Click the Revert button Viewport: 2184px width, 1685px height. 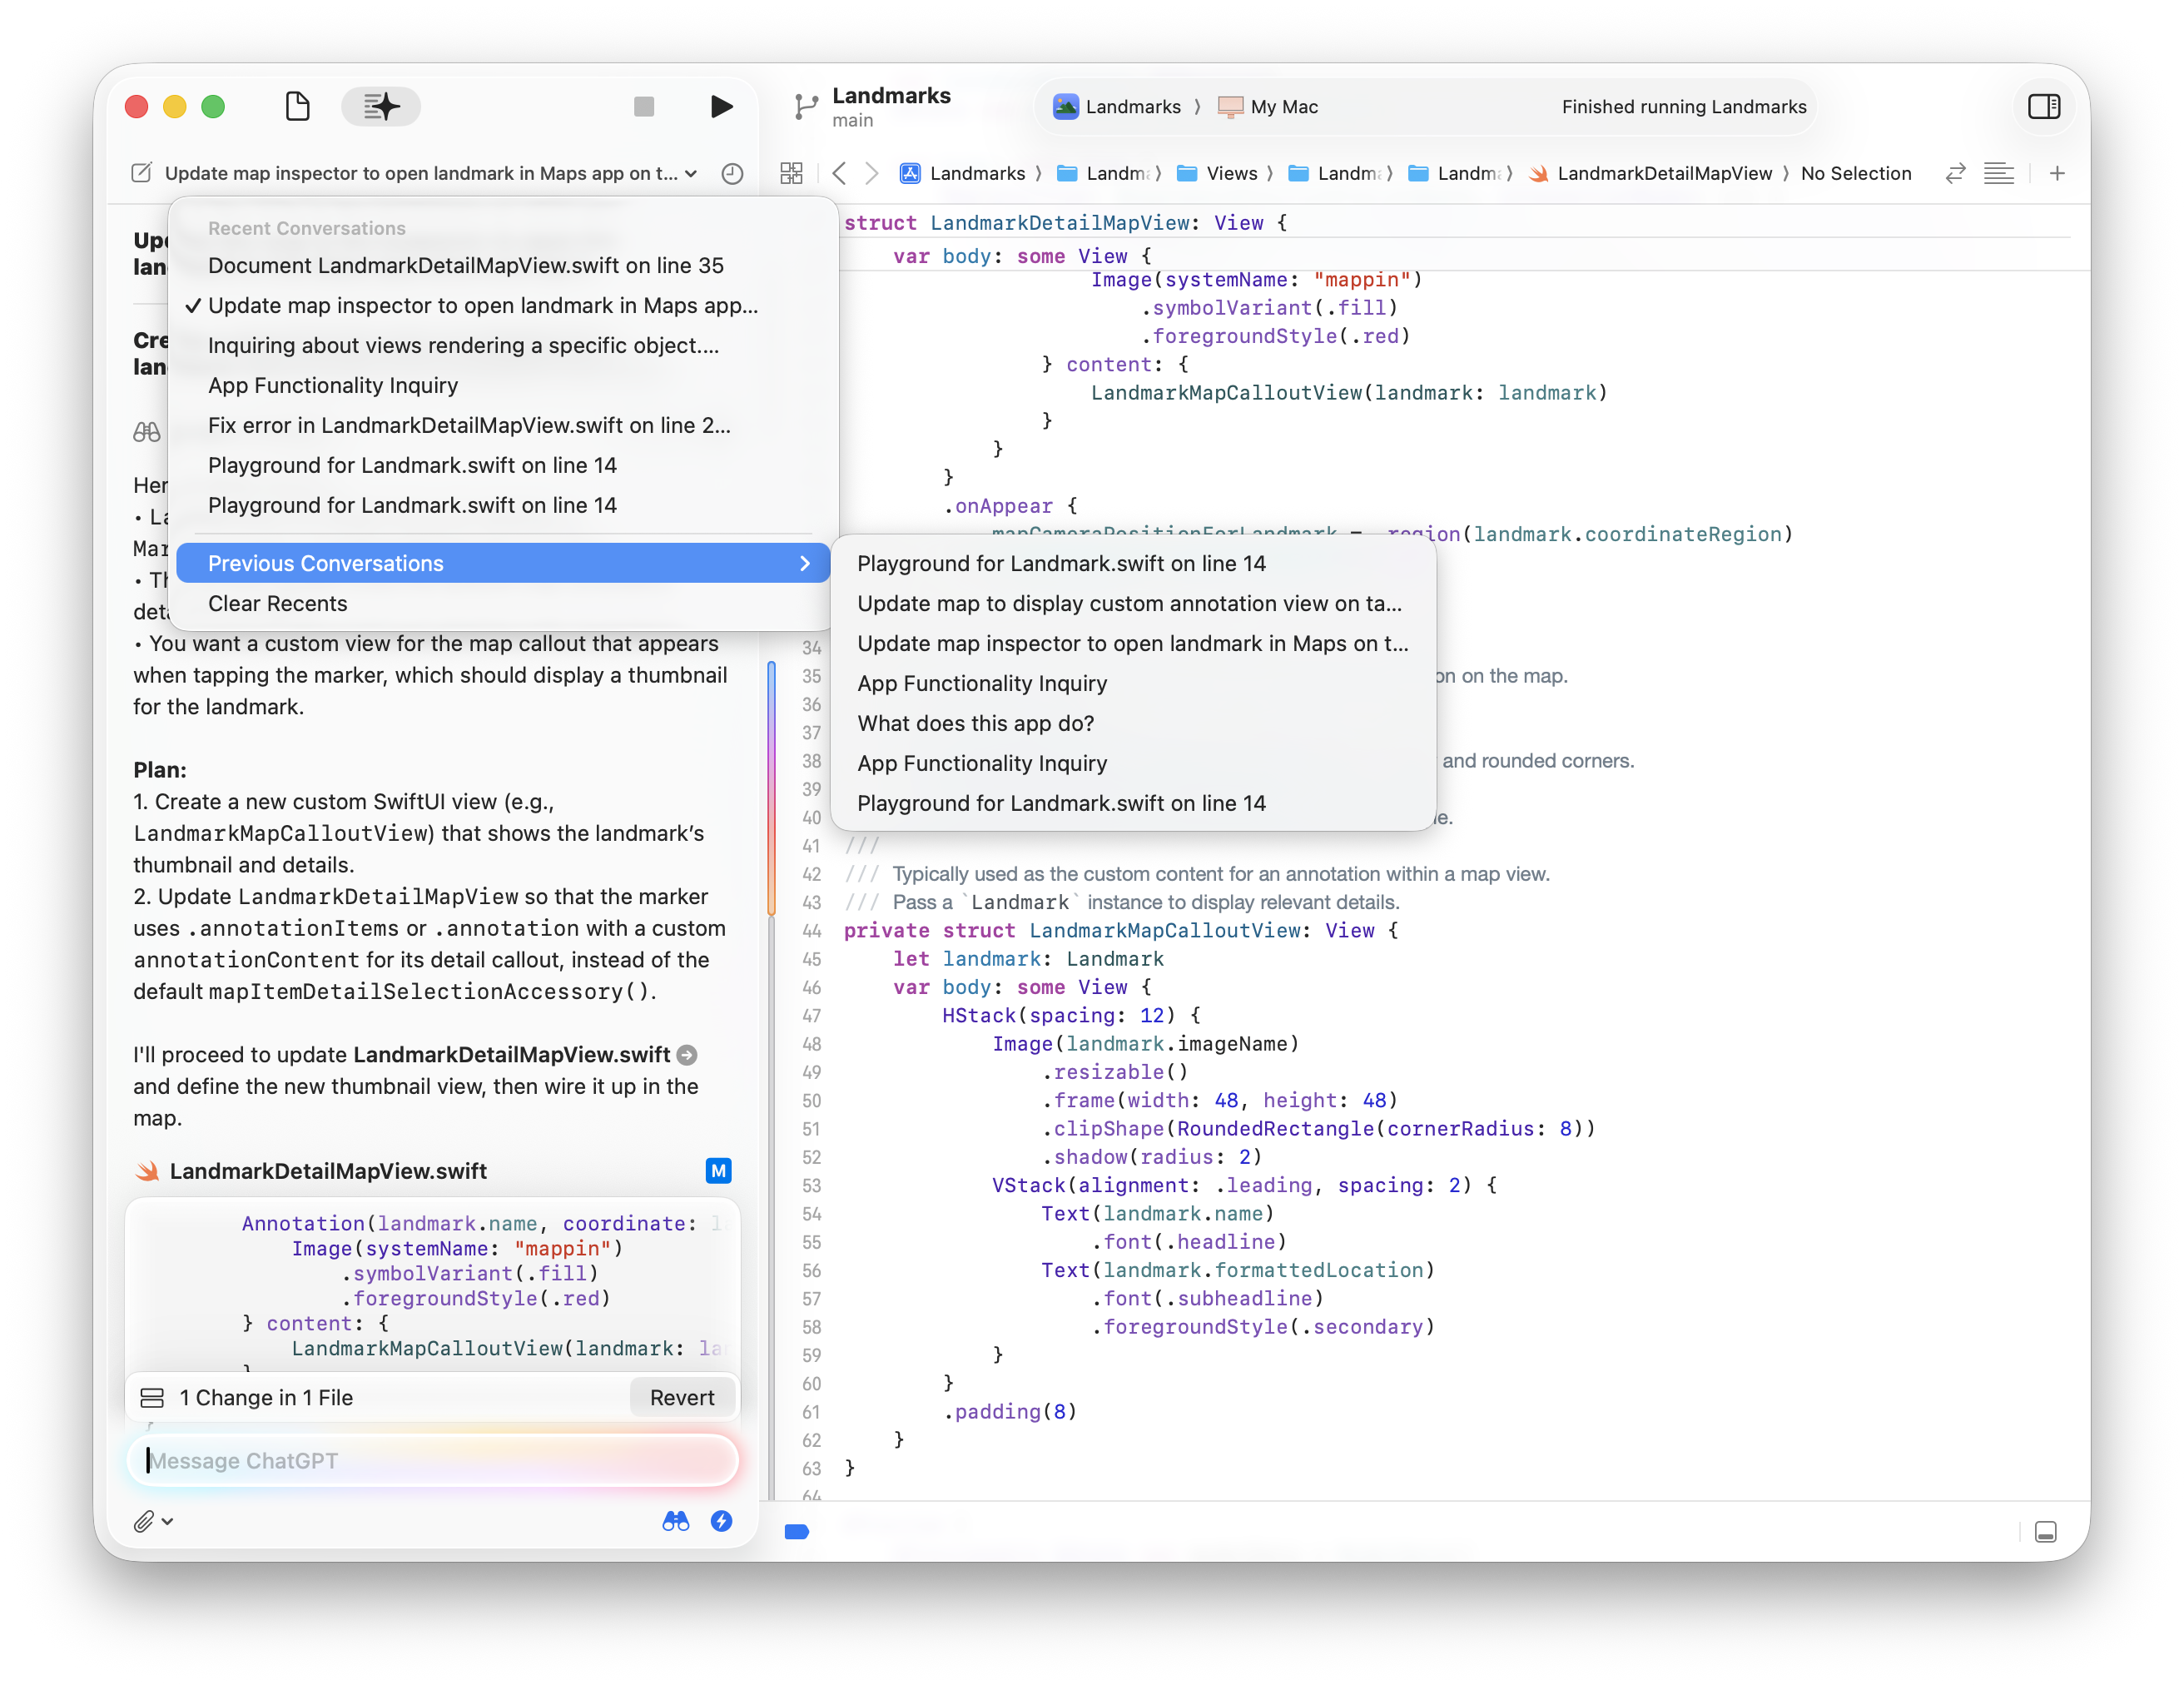coord(682,1397)
